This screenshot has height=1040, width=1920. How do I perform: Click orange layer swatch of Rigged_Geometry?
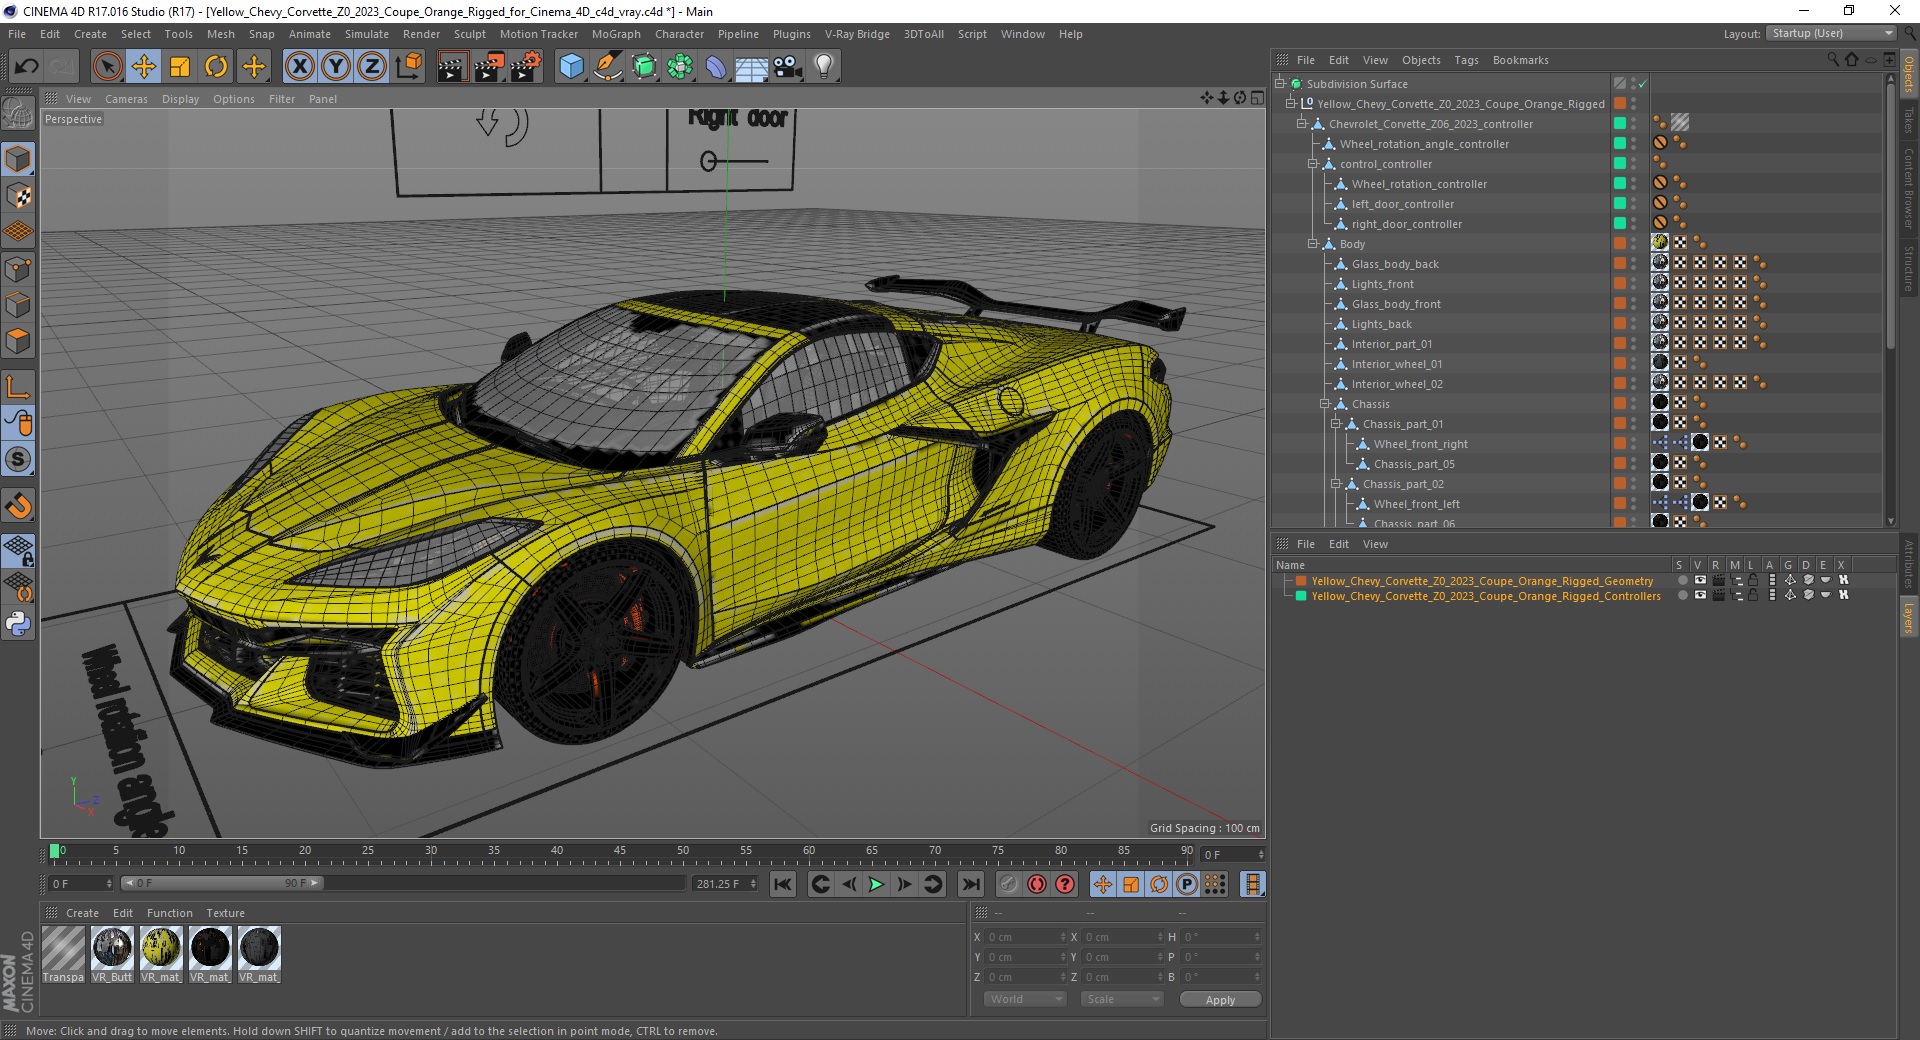tap(1301, 581)
